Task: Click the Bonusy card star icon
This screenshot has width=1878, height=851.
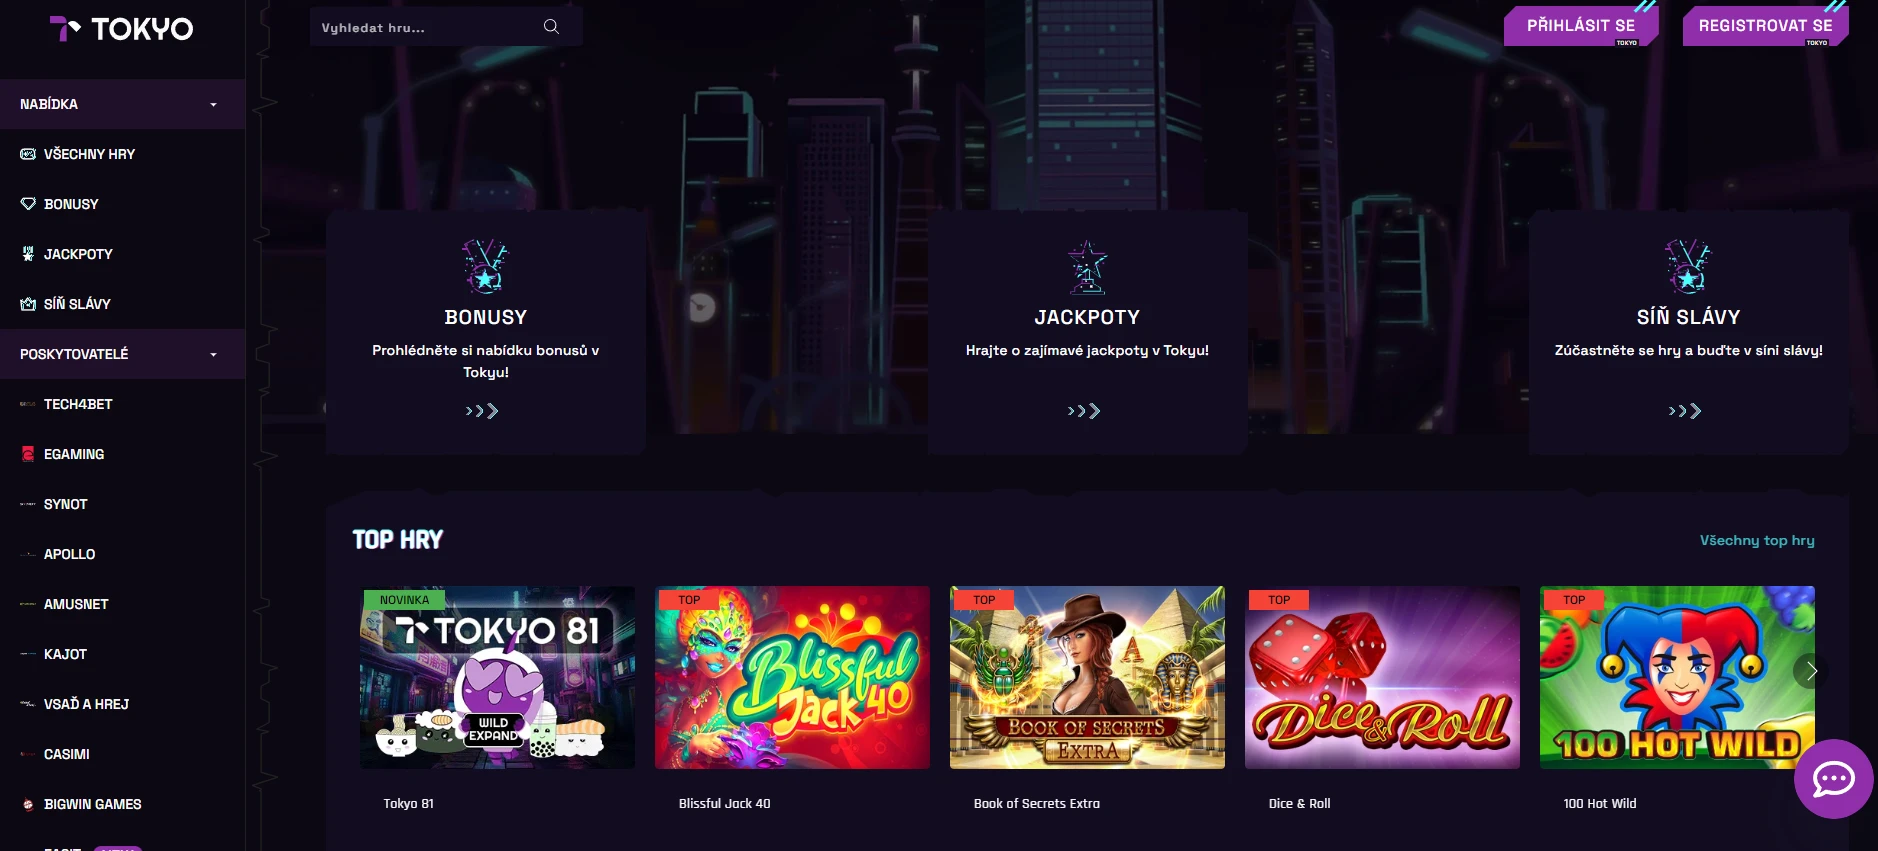Action: coord(486,266)
